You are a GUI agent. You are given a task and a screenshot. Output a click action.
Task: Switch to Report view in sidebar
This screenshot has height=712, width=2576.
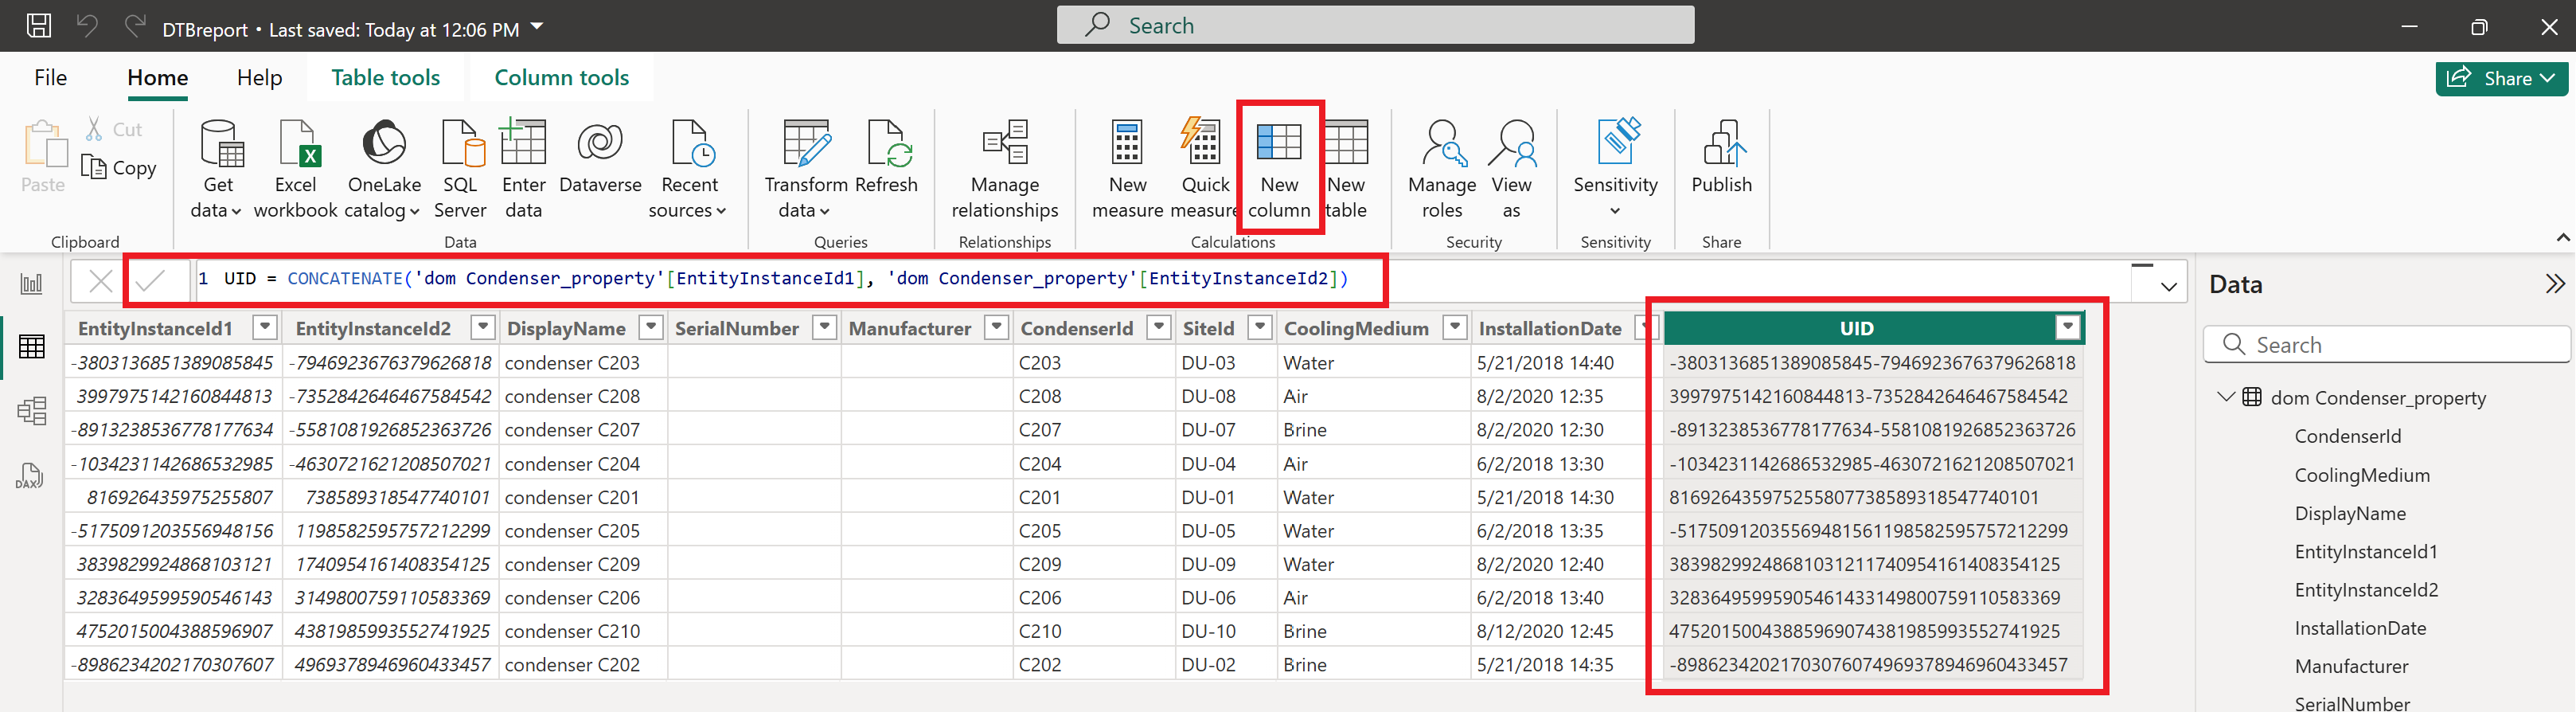coord(32,283)
